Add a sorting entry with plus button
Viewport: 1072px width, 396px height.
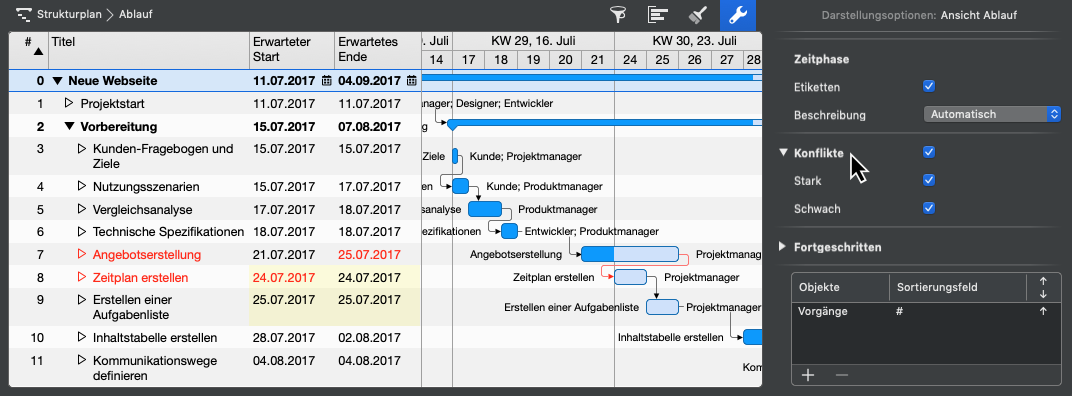pyautogui.click(x=808, y=375)
